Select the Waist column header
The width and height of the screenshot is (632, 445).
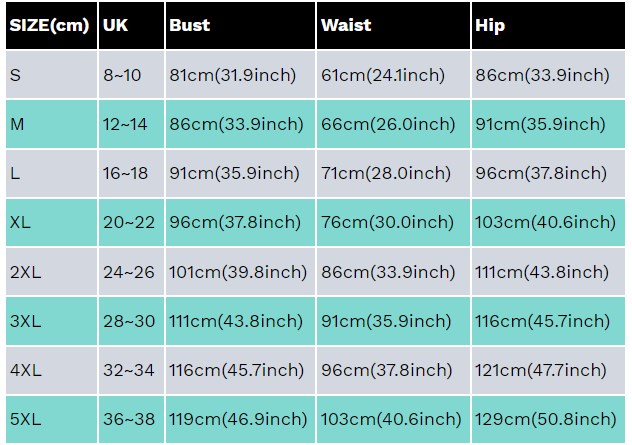click(393, 25)
